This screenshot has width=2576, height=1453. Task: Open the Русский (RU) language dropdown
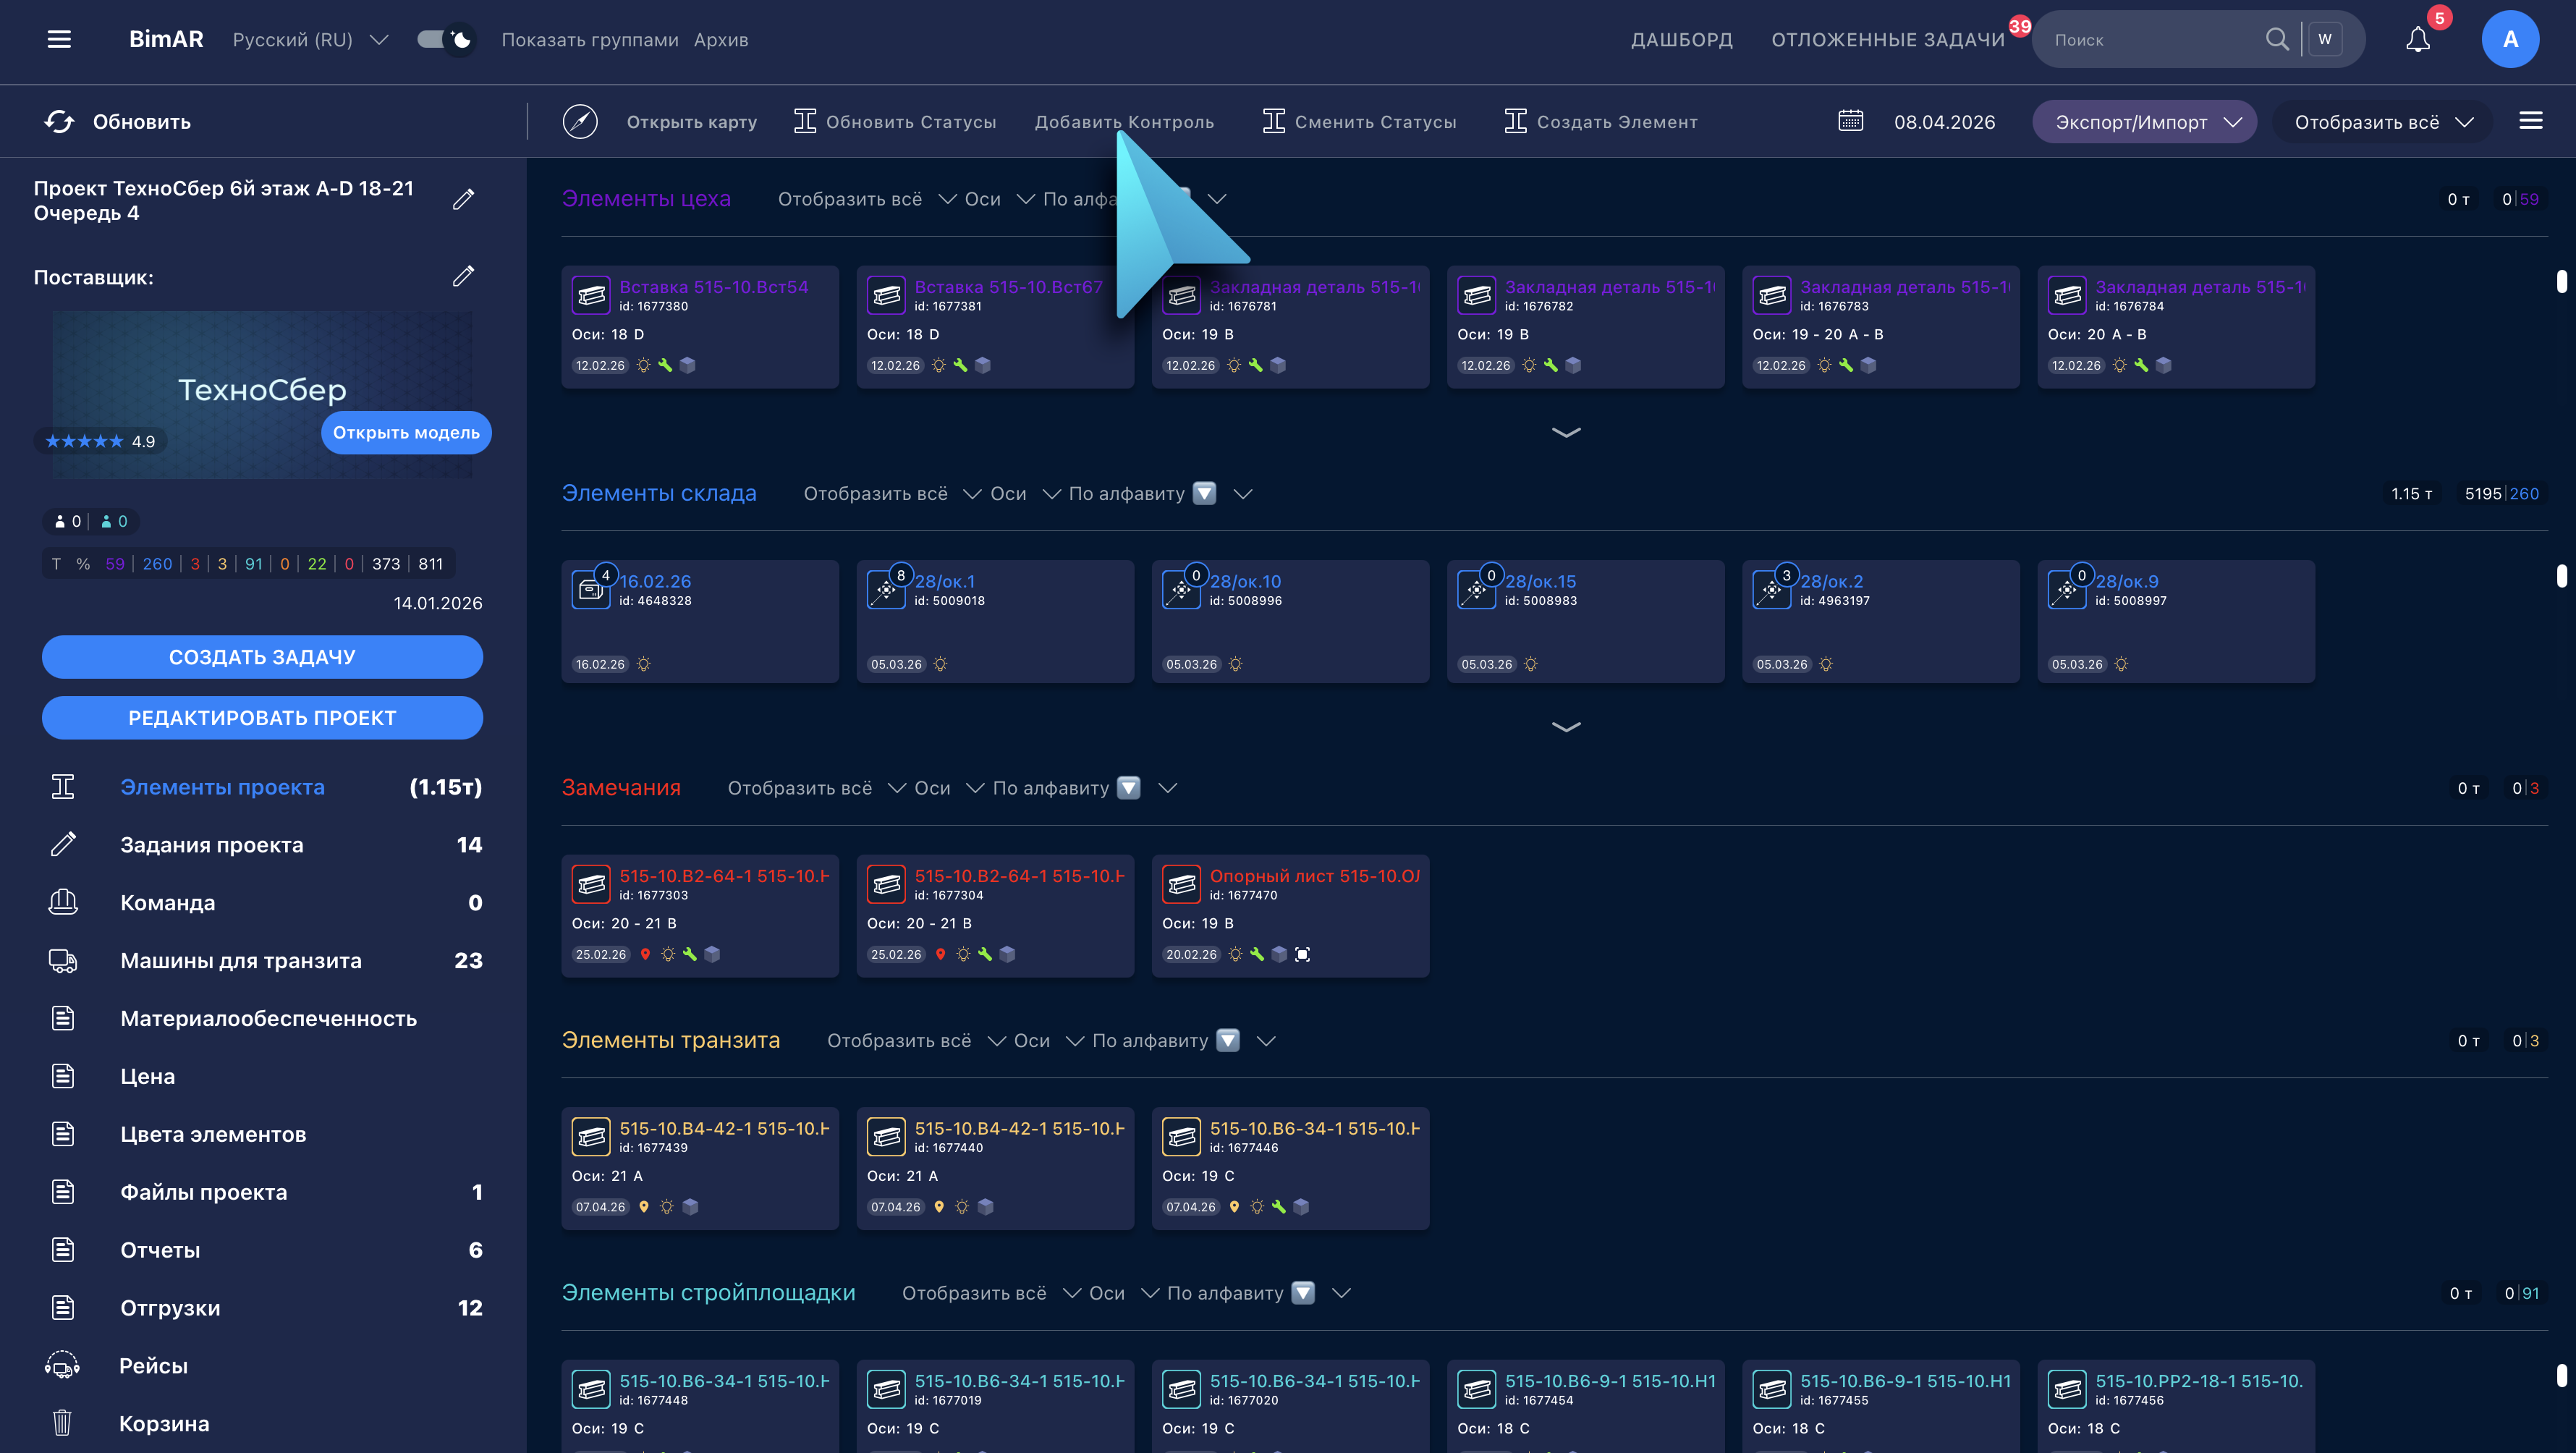coord(310,39)
